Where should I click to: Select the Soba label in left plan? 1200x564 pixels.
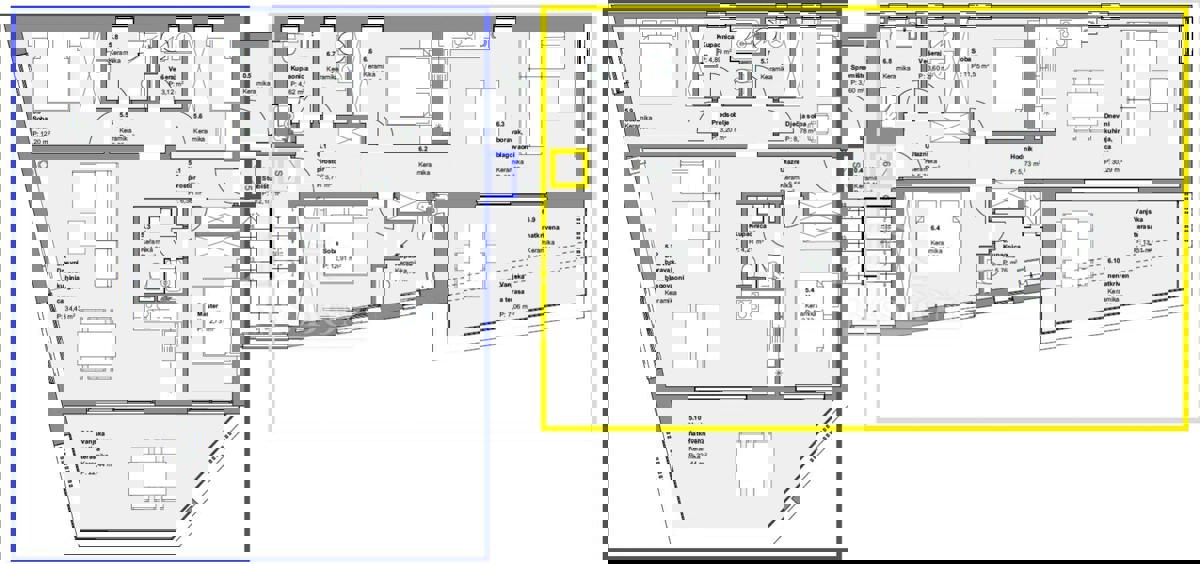(40, 118)
